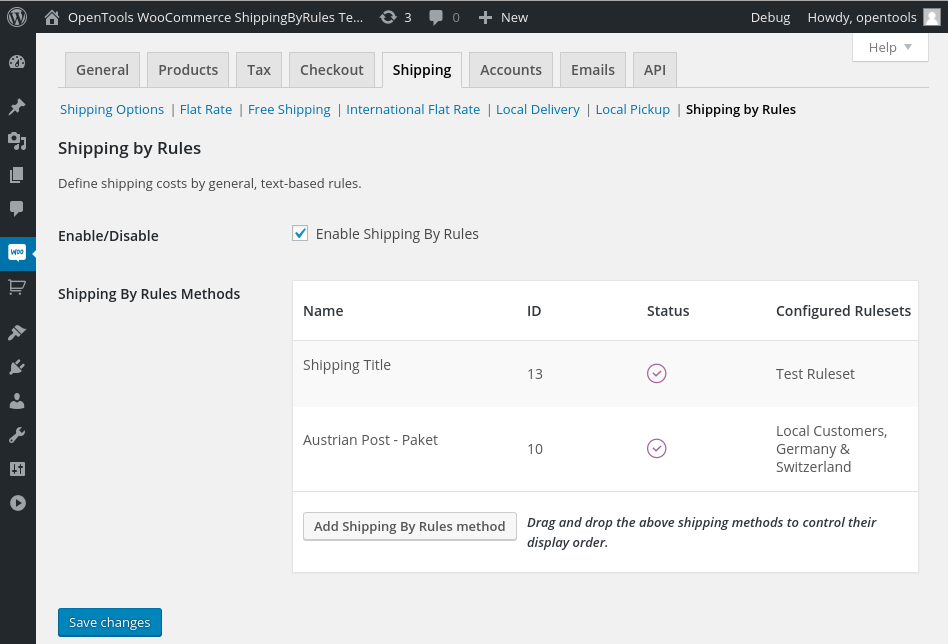The height and width of the screenshot is (644, 948).
Task: Switch to the Checkout tab
Action: (331, 70)
